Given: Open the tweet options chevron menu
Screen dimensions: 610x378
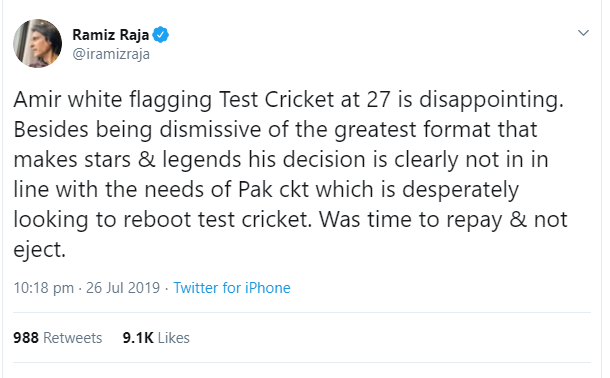Looking at the screenshot, I should tap(583, 33).
